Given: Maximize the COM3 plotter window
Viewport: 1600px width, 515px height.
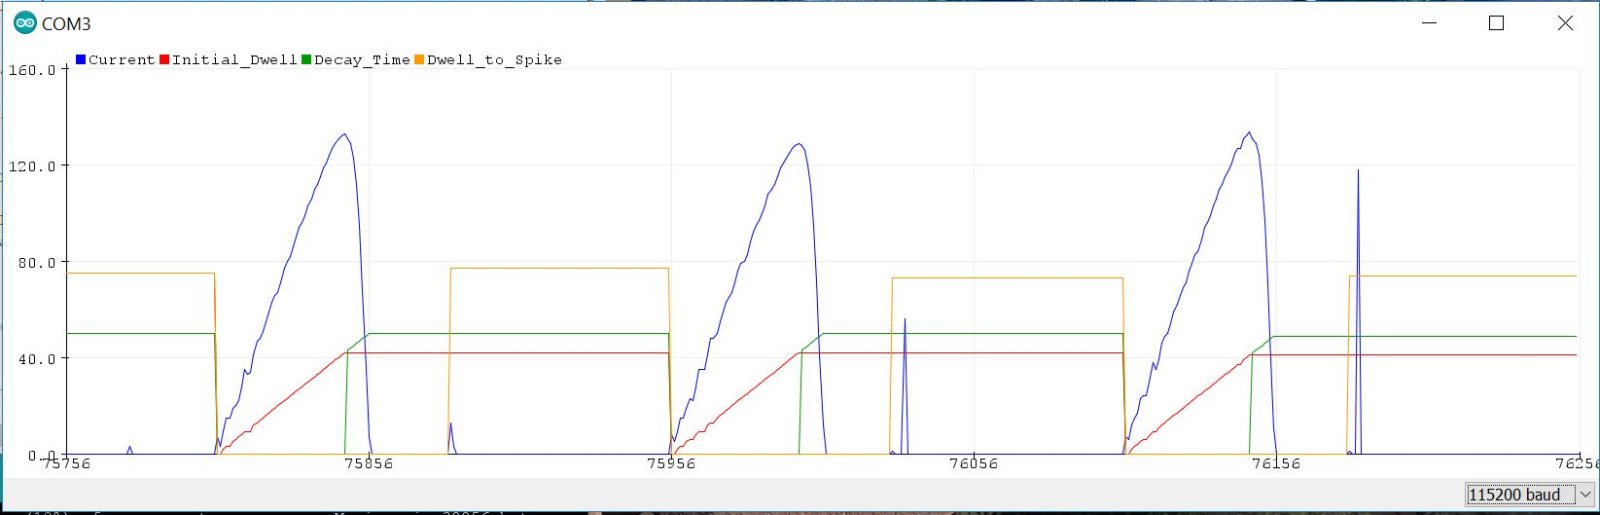Looking at the screenshot, I should coord(1496,23).
